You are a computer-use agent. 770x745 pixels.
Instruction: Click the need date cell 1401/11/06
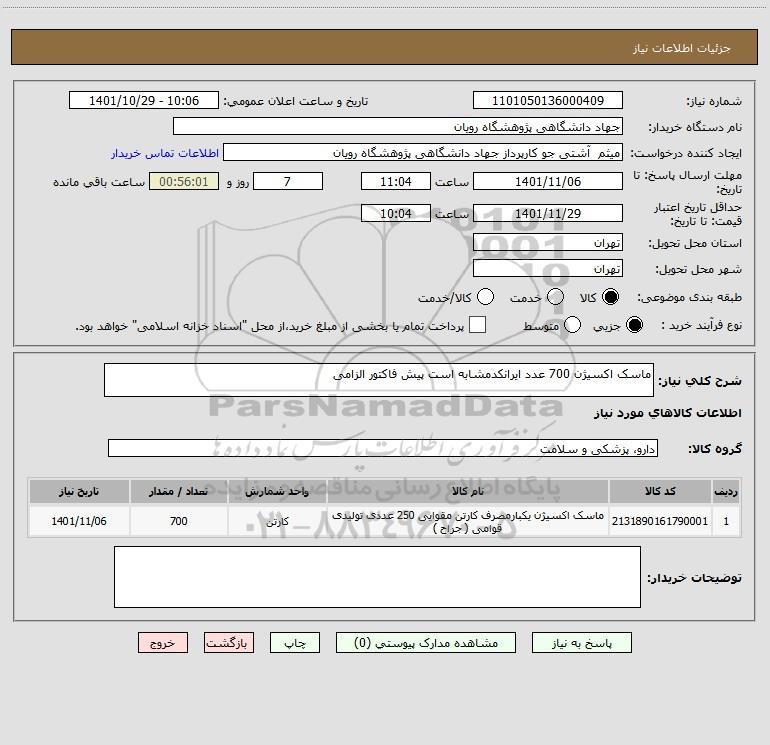79,521
